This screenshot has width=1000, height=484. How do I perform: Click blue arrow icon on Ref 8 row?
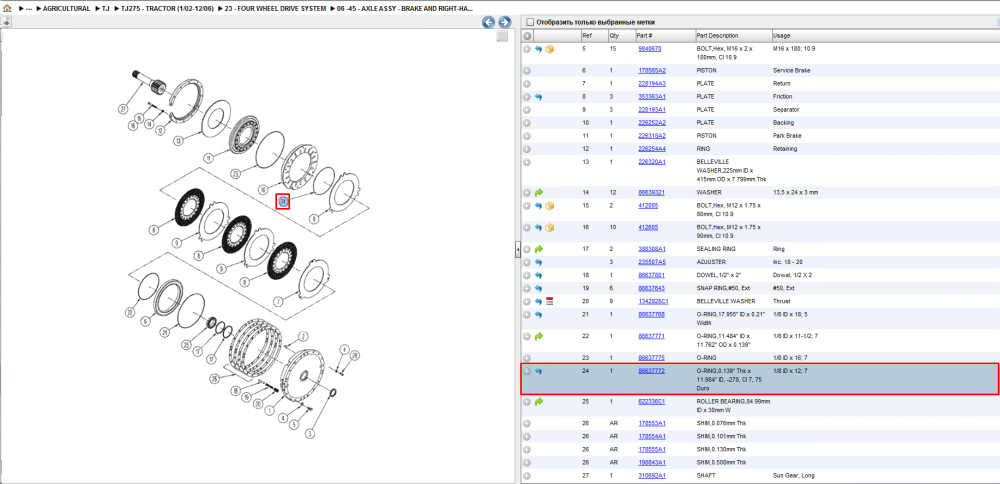click(538, 96)
